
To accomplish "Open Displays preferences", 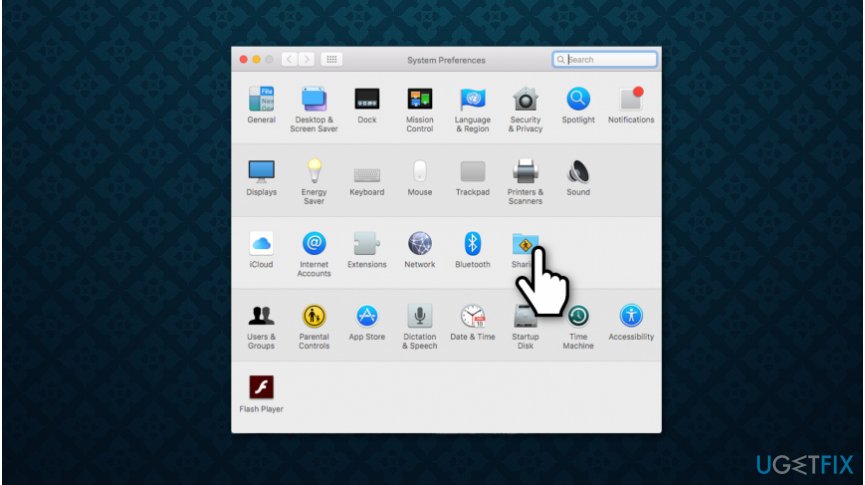I will [x=261, y=172].
